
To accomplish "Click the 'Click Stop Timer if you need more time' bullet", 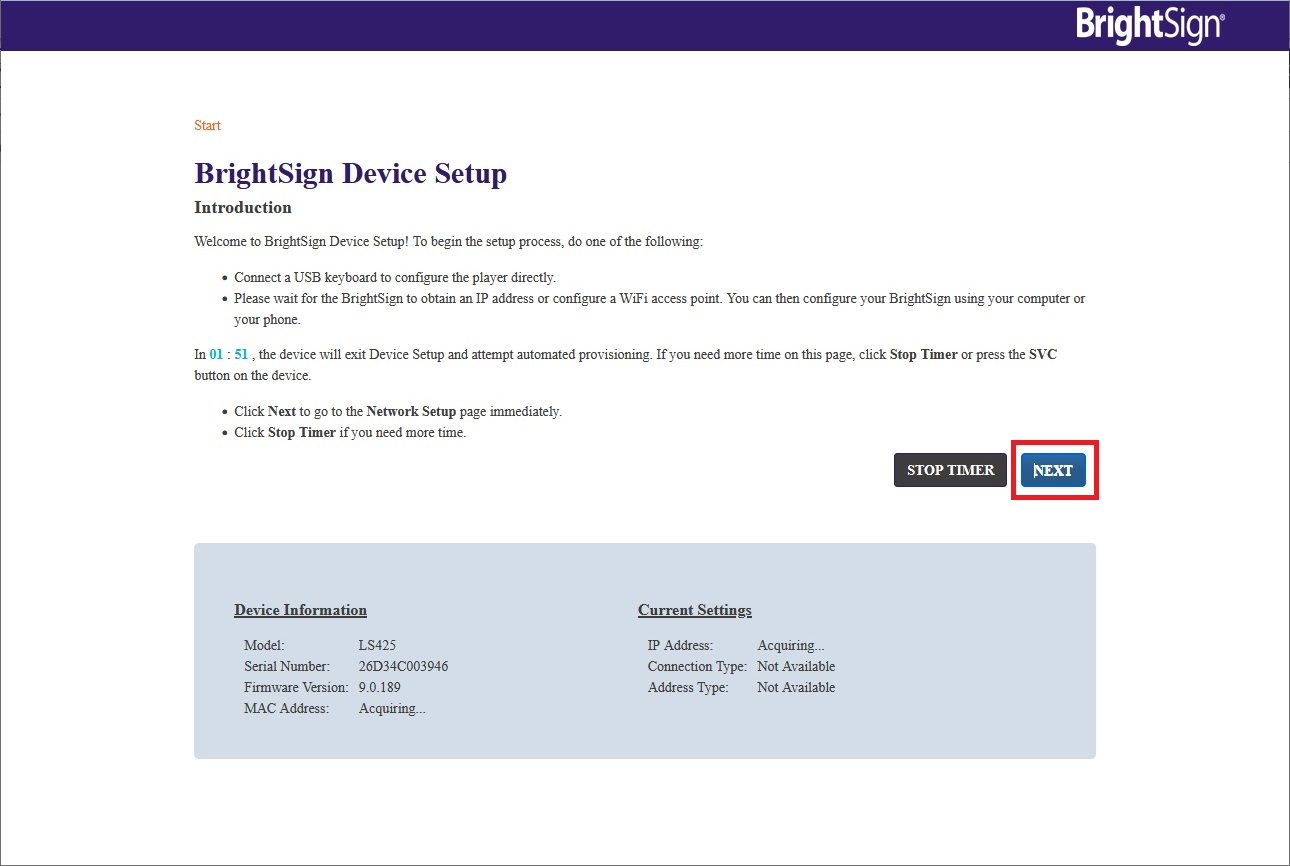I will (350, 433).
